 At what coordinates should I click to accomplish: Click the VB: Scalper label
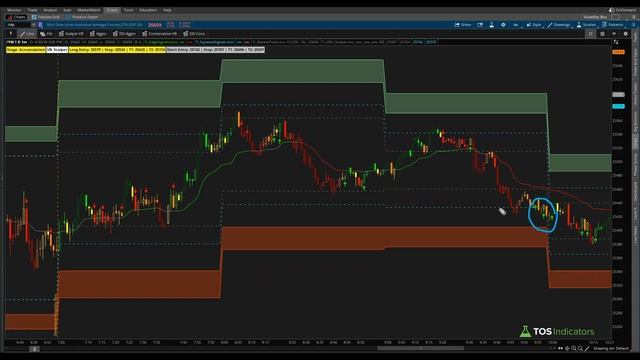coord(57,50)
